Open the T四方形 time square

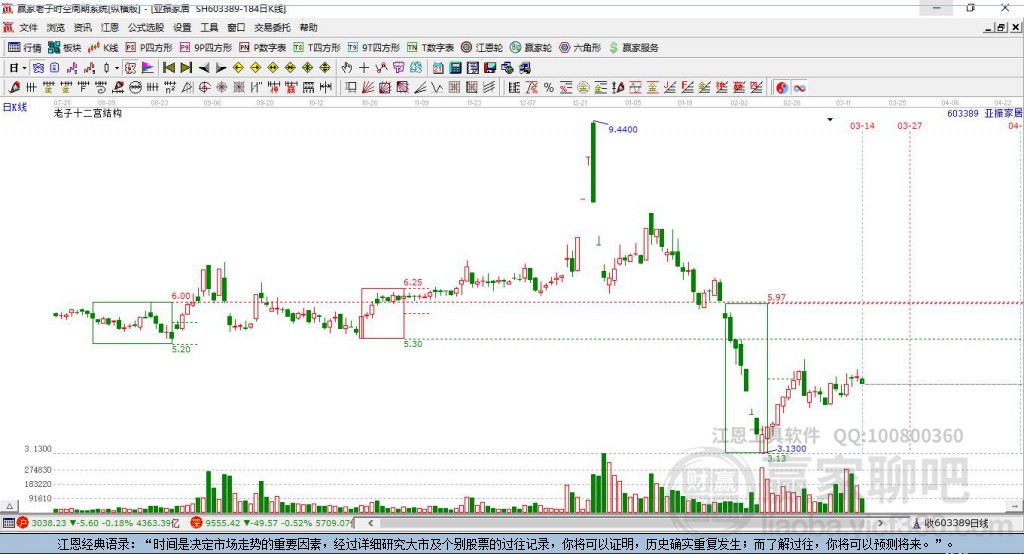coord(317,48)
